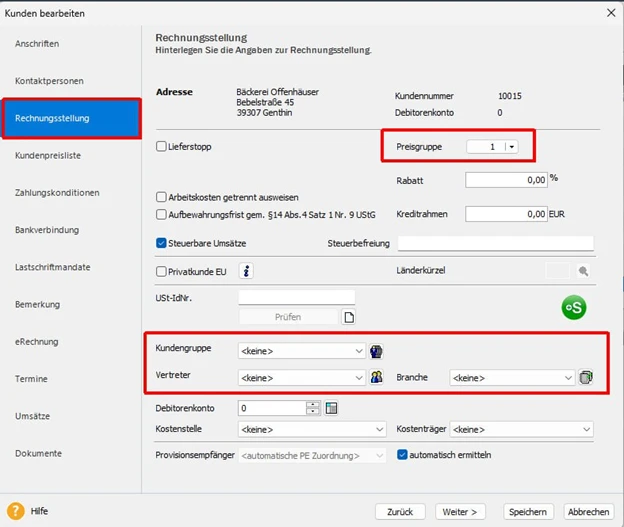Image resolution: width=624 pixels, height=527 pixels.
Task: Open the Vertreter people icon
Action: pos(376,377)
